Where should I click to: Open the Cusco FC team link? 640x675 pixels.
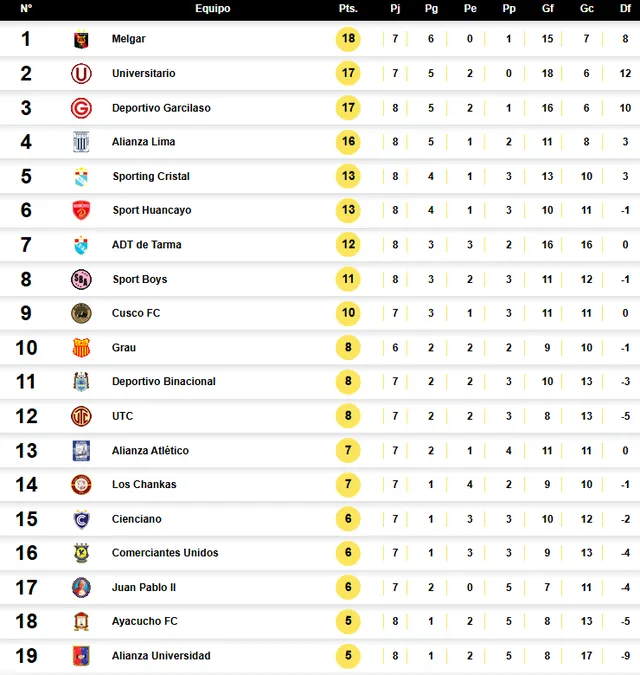[136, 313]
